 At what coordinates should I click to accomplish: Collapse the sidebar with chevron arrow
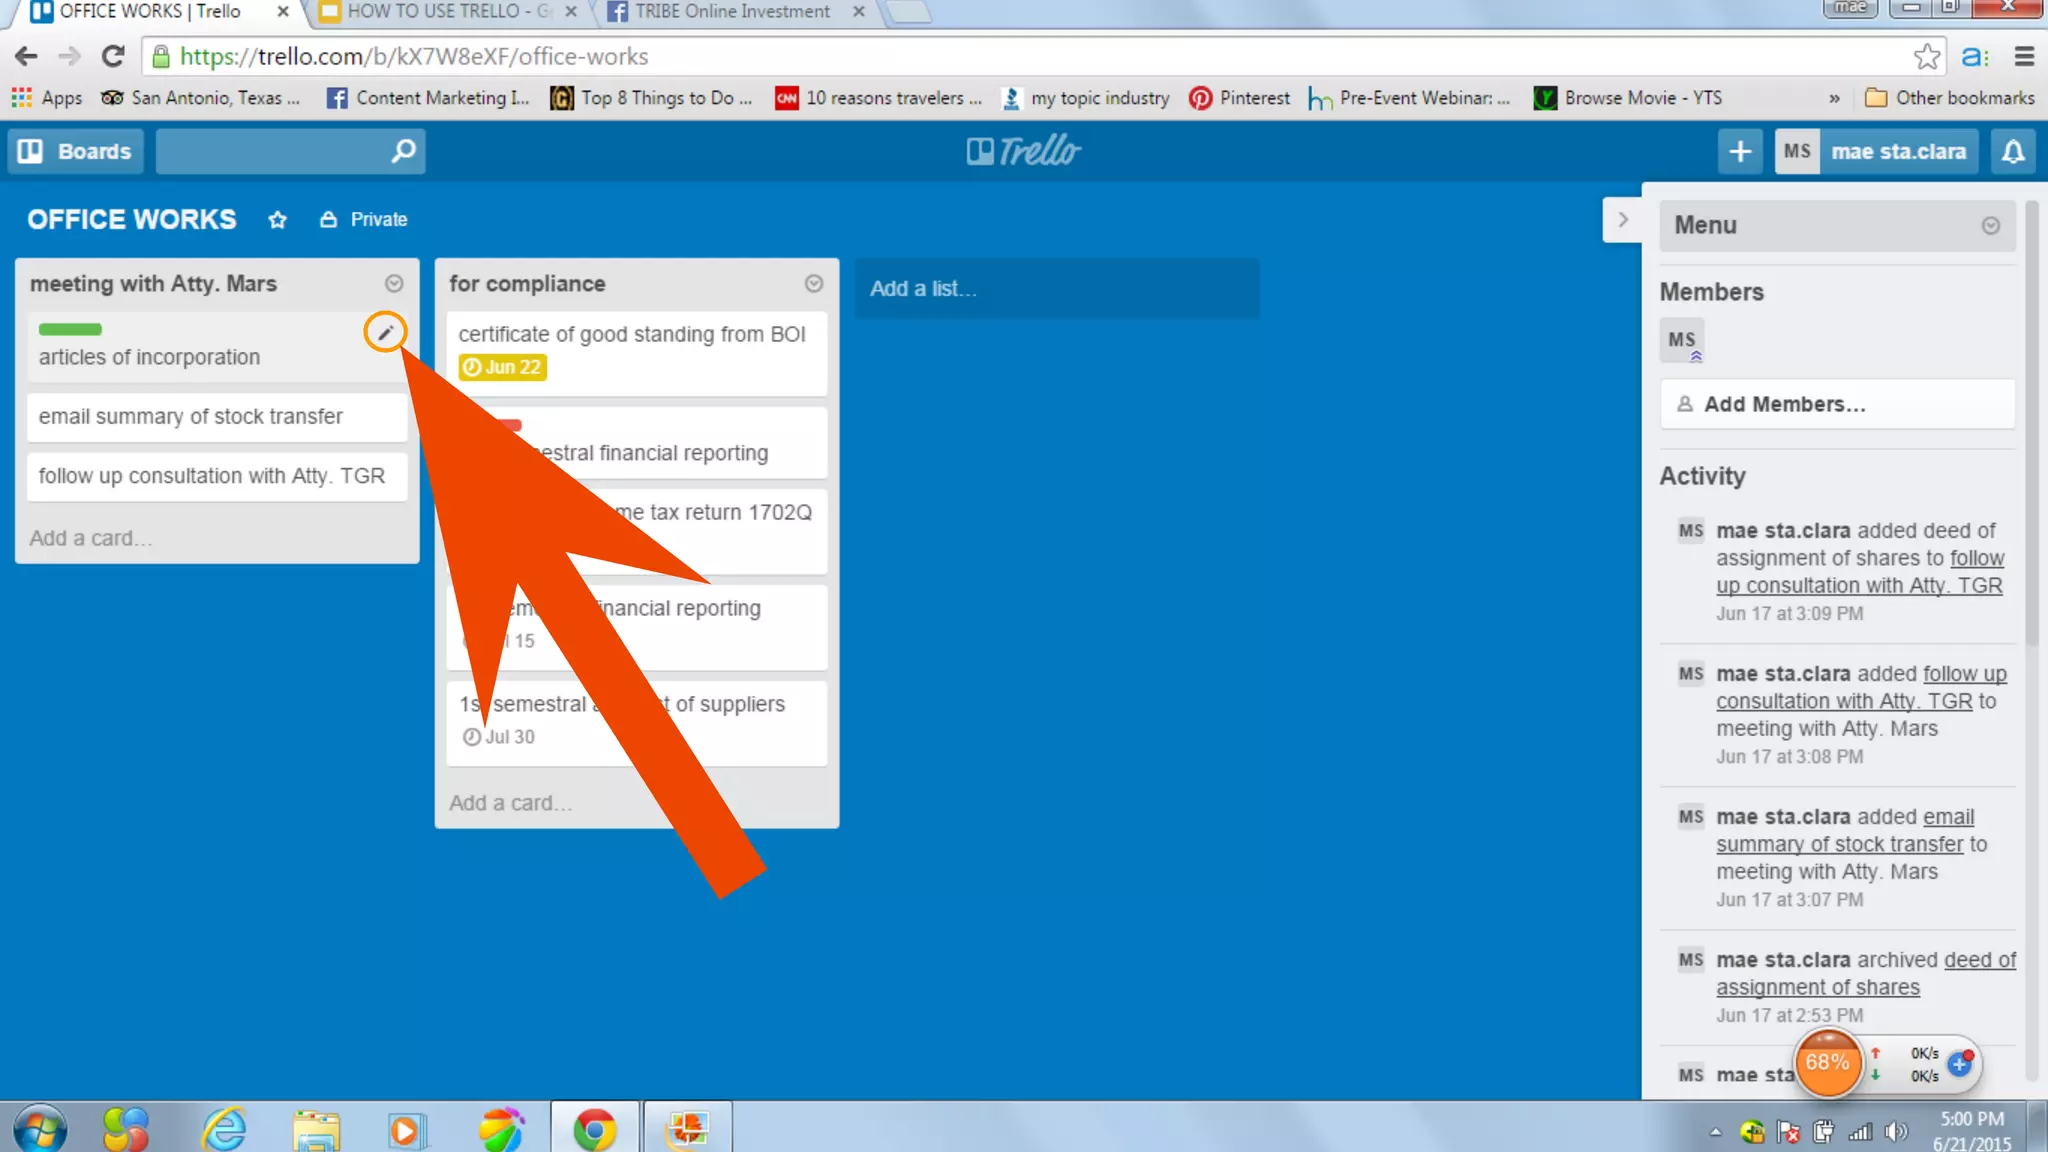pos(1622,219)
